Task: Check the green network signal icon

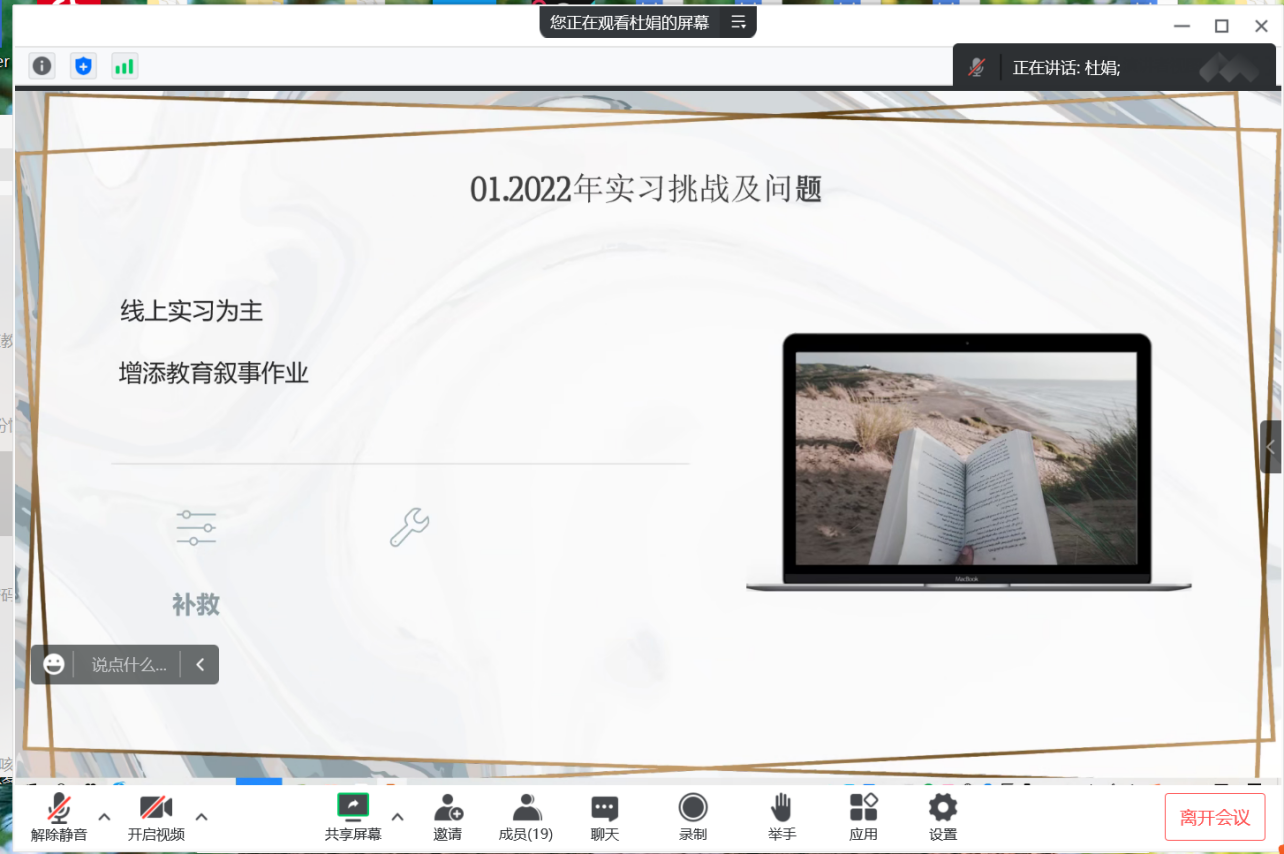Action: [124, 66]
